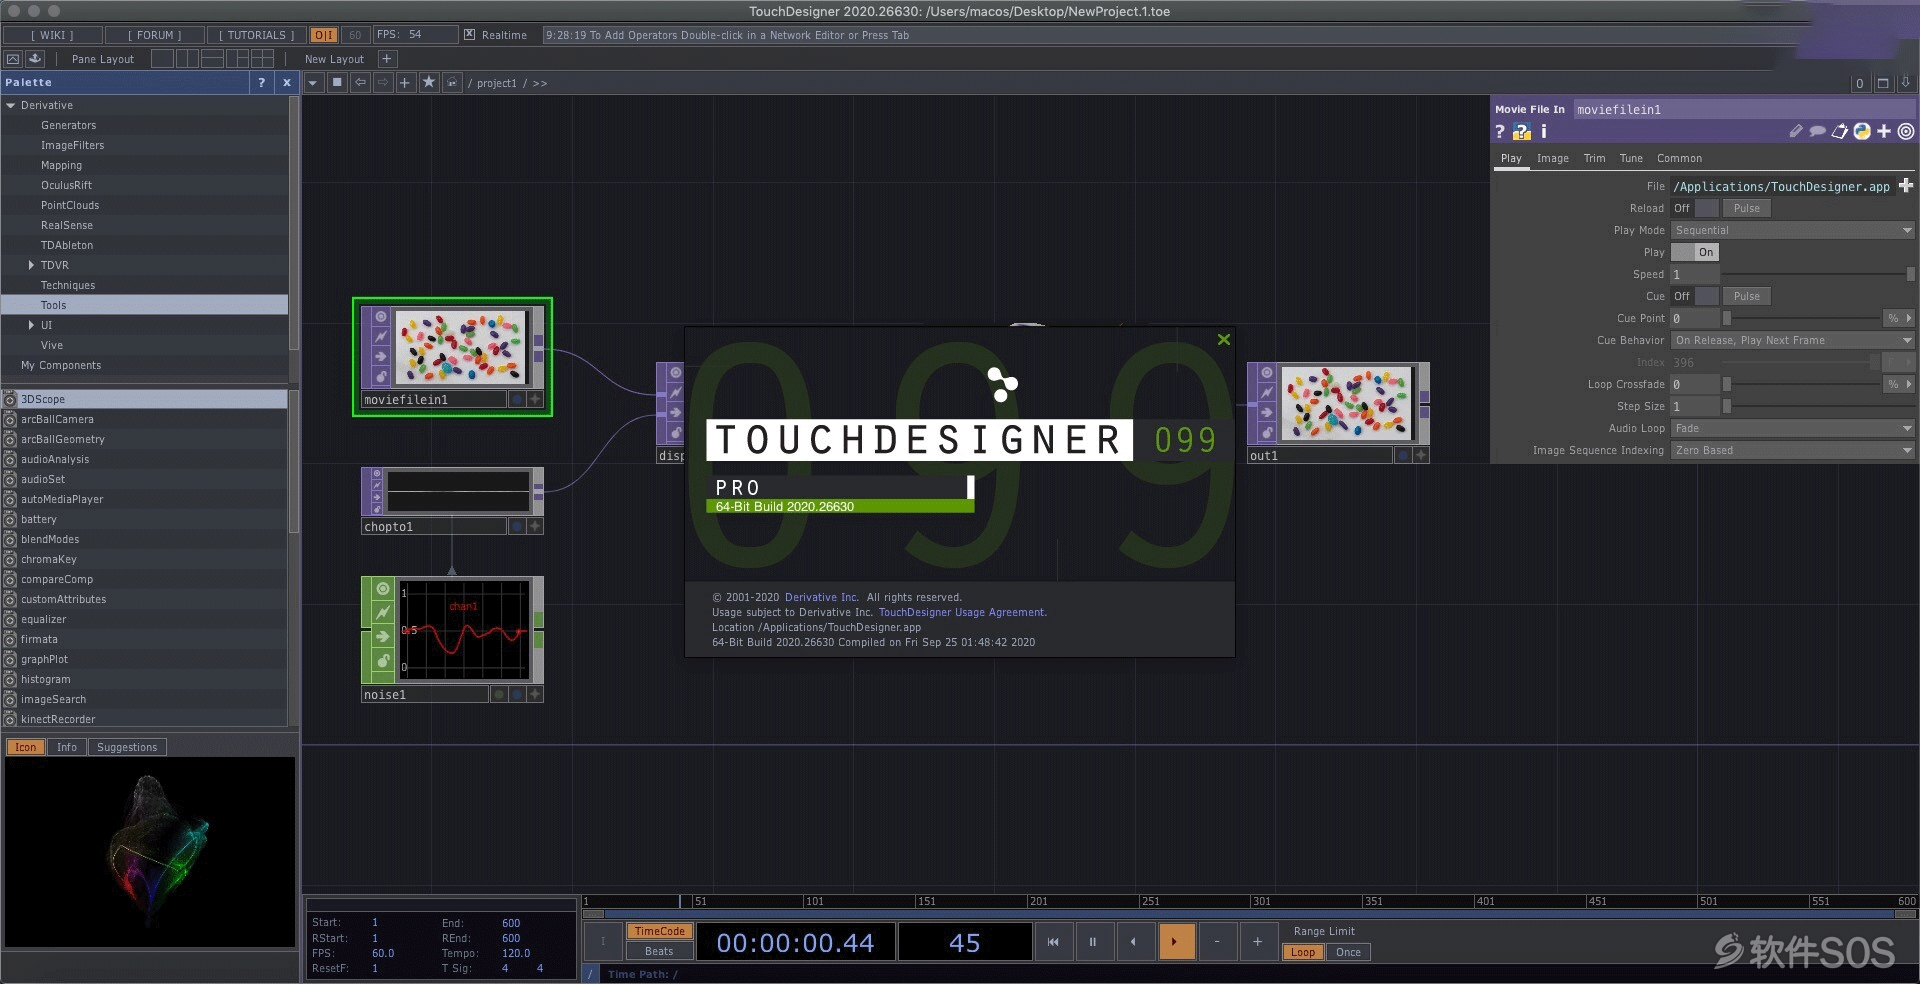This screenshot has height=984, width=1920.
Task: Add an operator with the plus button beside the network path
Action: [x=405, y=83]
